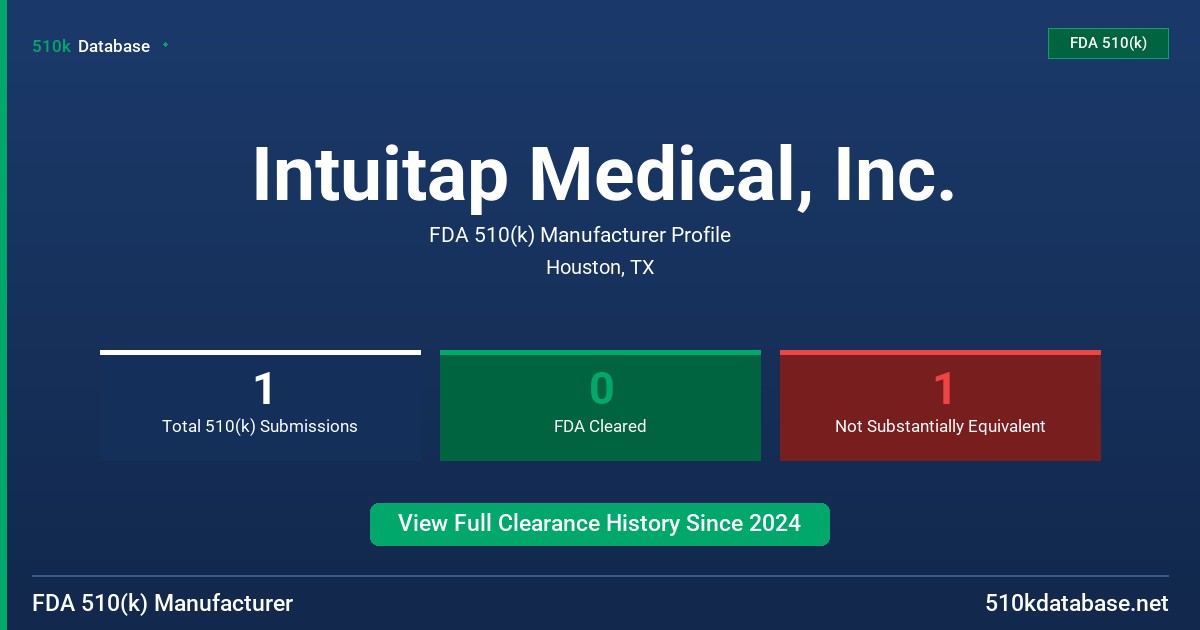Click the FDA 510(k) badge
Viewport: 1200px width, 630px height.
coord(1108,43)
